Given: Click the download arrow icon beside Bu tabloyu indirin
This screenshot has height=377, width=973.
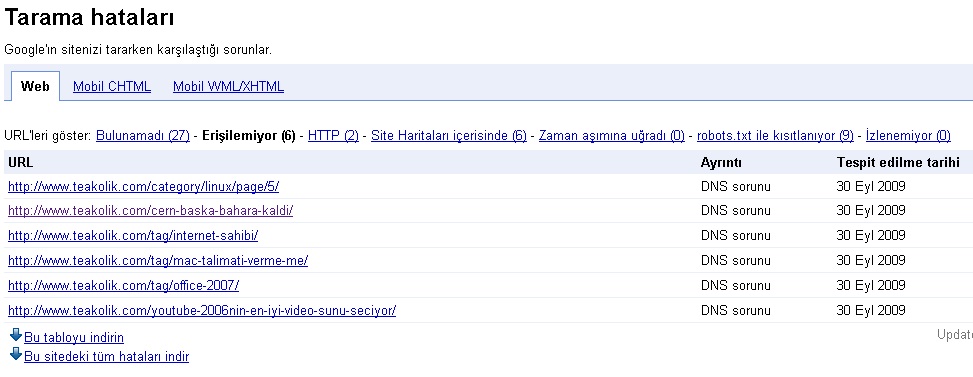Looking at the screenshot, I should coord(16,335).
